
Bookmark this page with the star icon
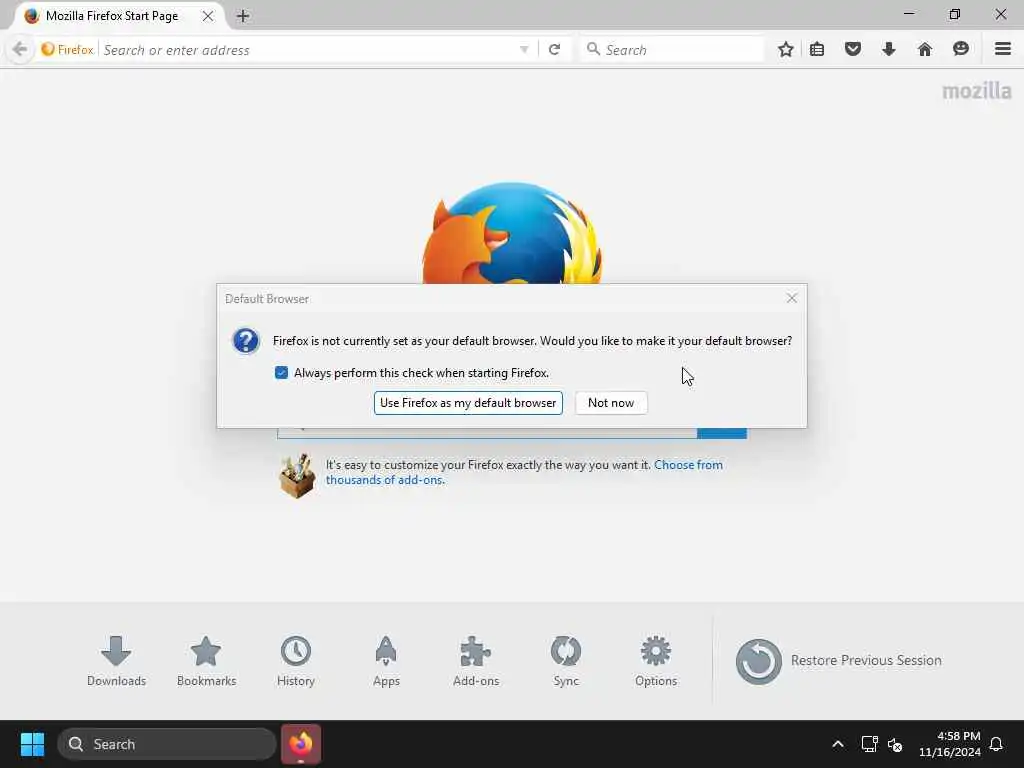(786, 50)
